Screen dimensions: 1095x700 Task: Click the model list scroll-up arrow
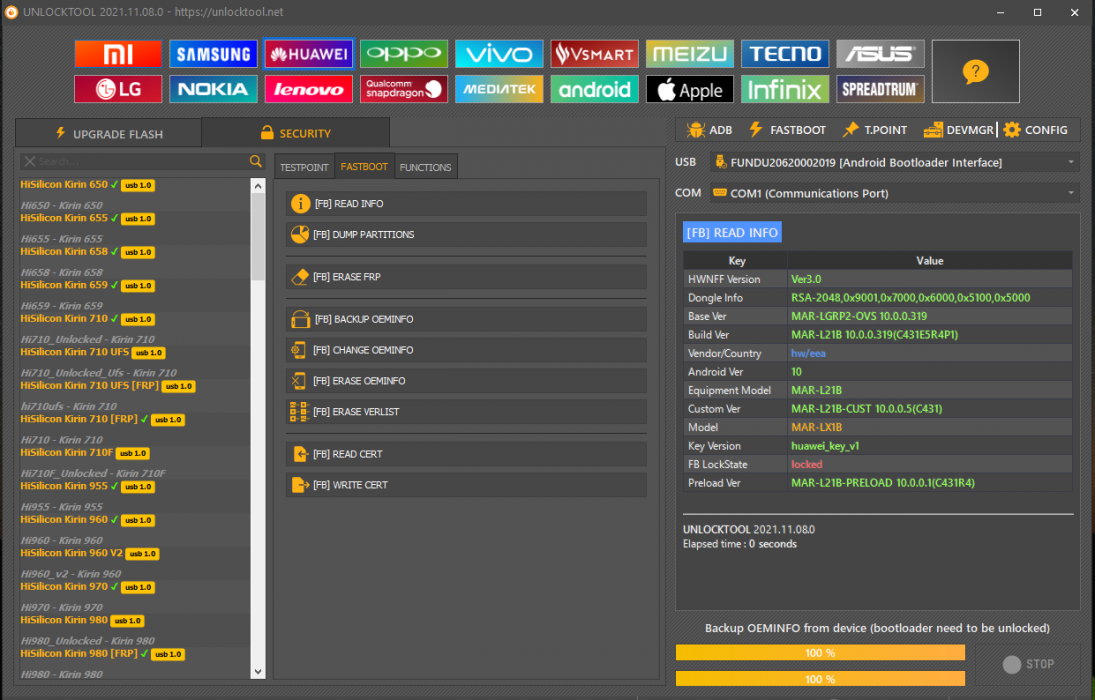[258, 186]
